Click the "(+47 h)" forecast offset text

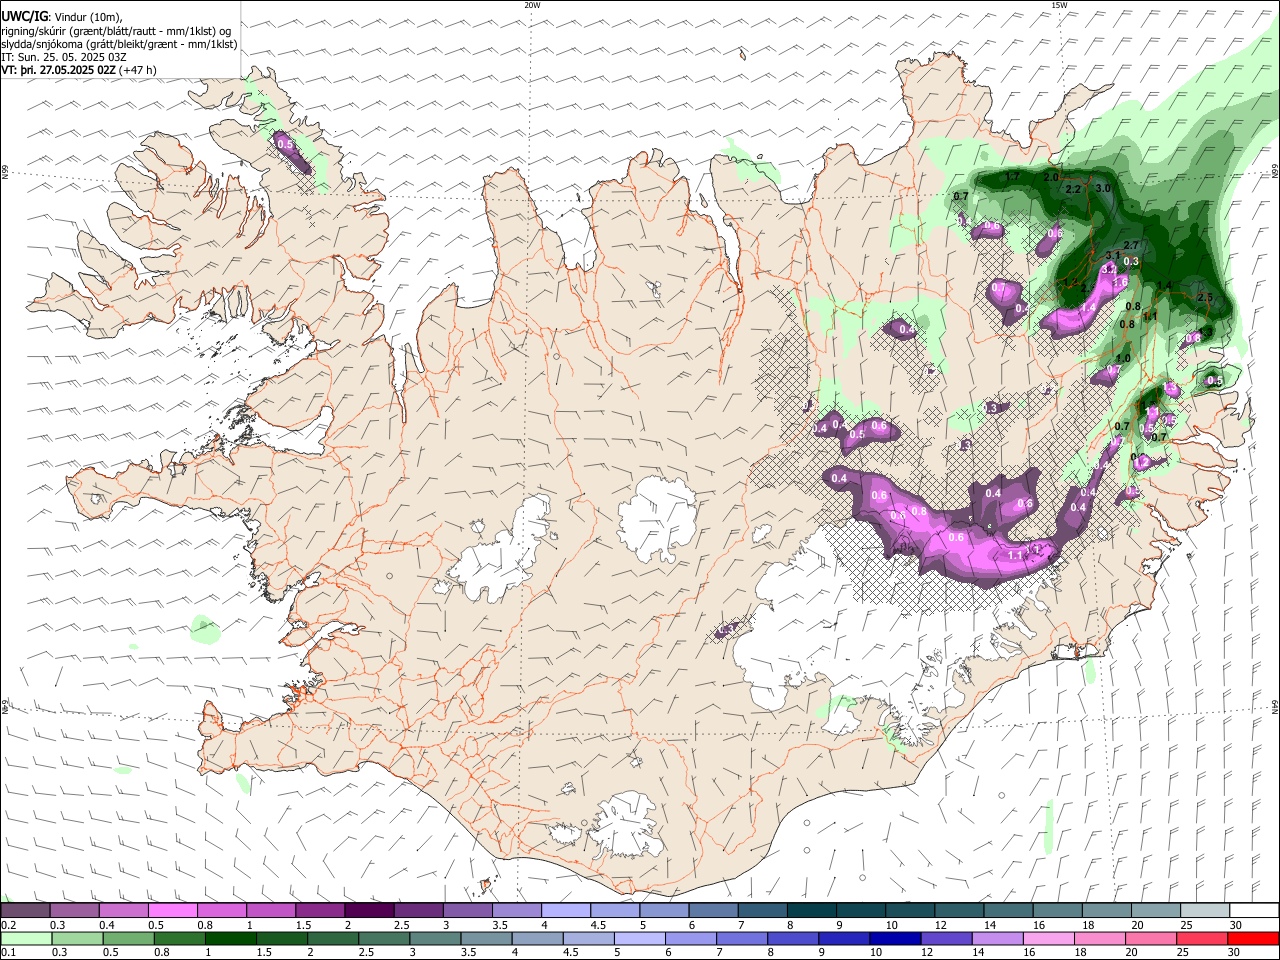tap(139, 70)
